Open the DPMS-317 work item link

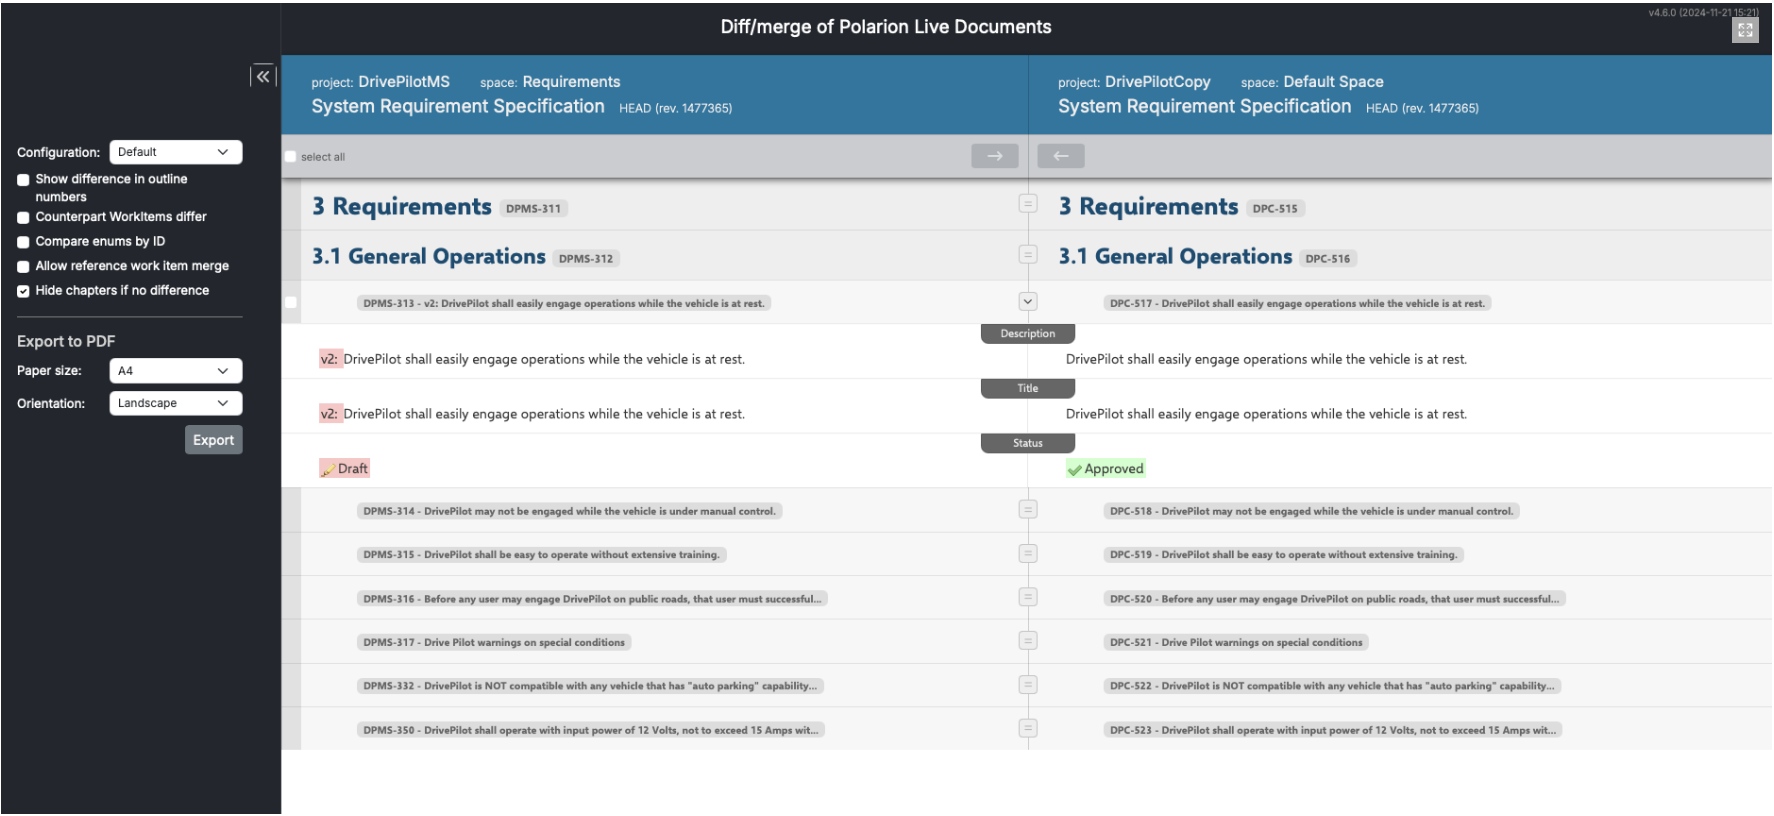494,643
